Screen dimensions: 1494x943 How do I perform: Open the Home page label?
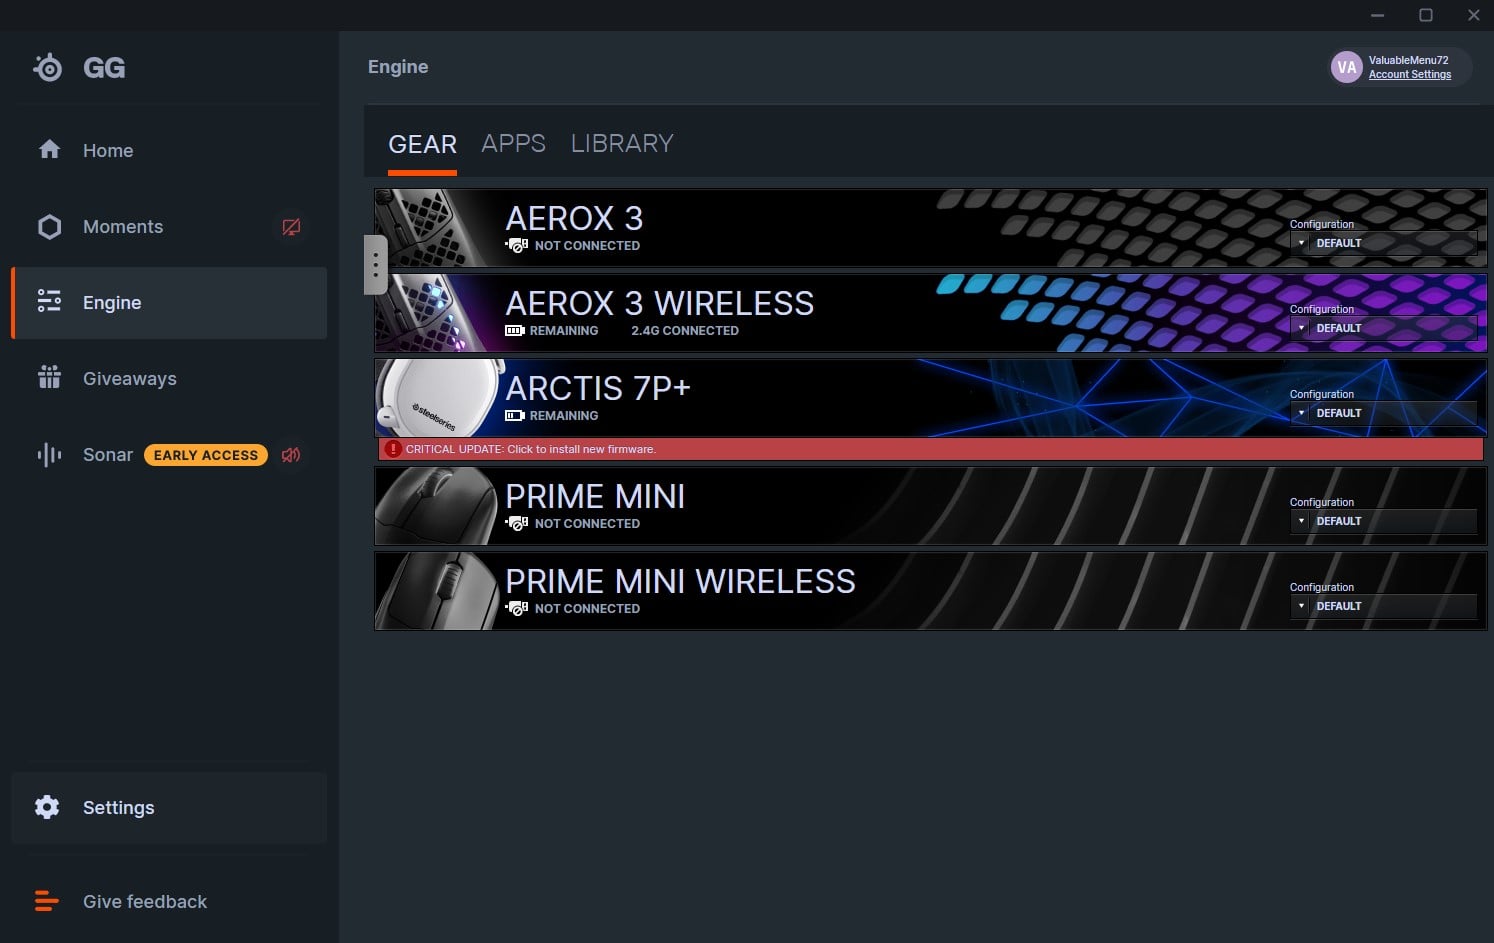[x=108, y=151]
